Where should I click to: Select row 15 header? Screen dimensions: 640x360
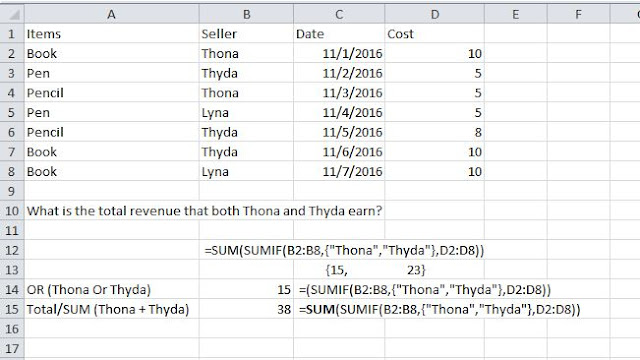tap(12, 309)
